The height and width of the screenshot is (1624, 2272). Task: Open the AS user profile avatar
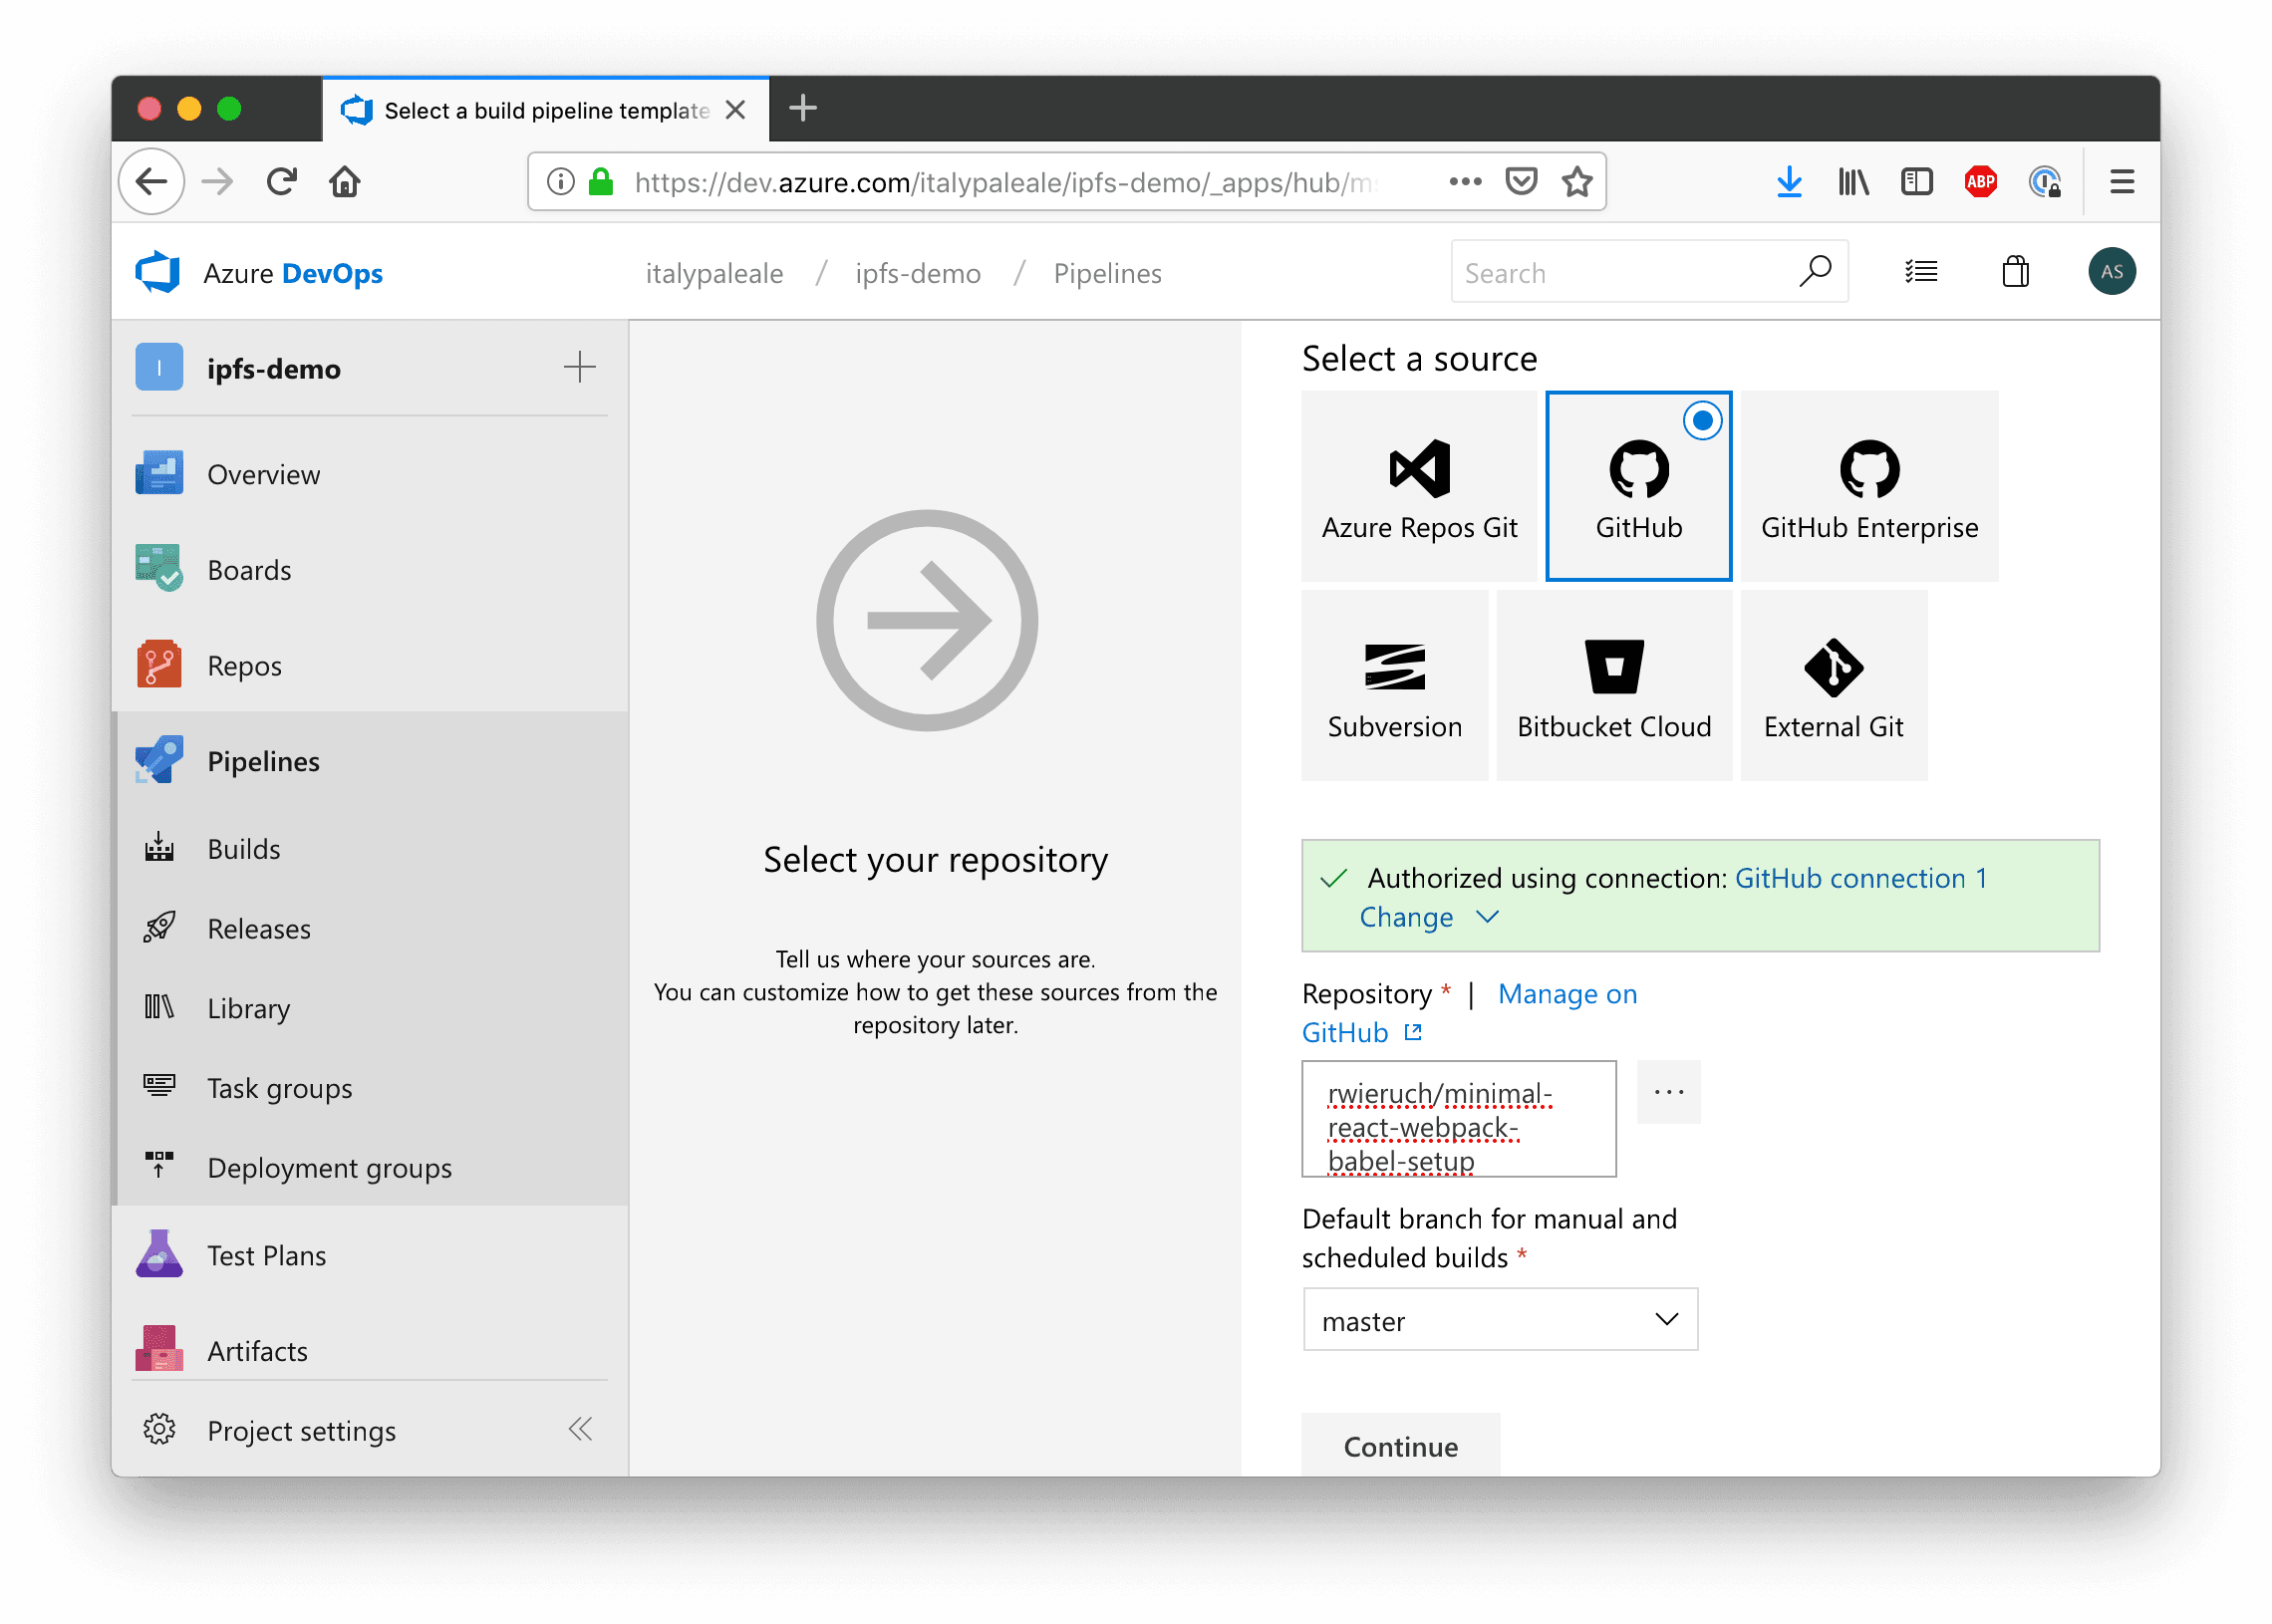(x=2111, y=271)
